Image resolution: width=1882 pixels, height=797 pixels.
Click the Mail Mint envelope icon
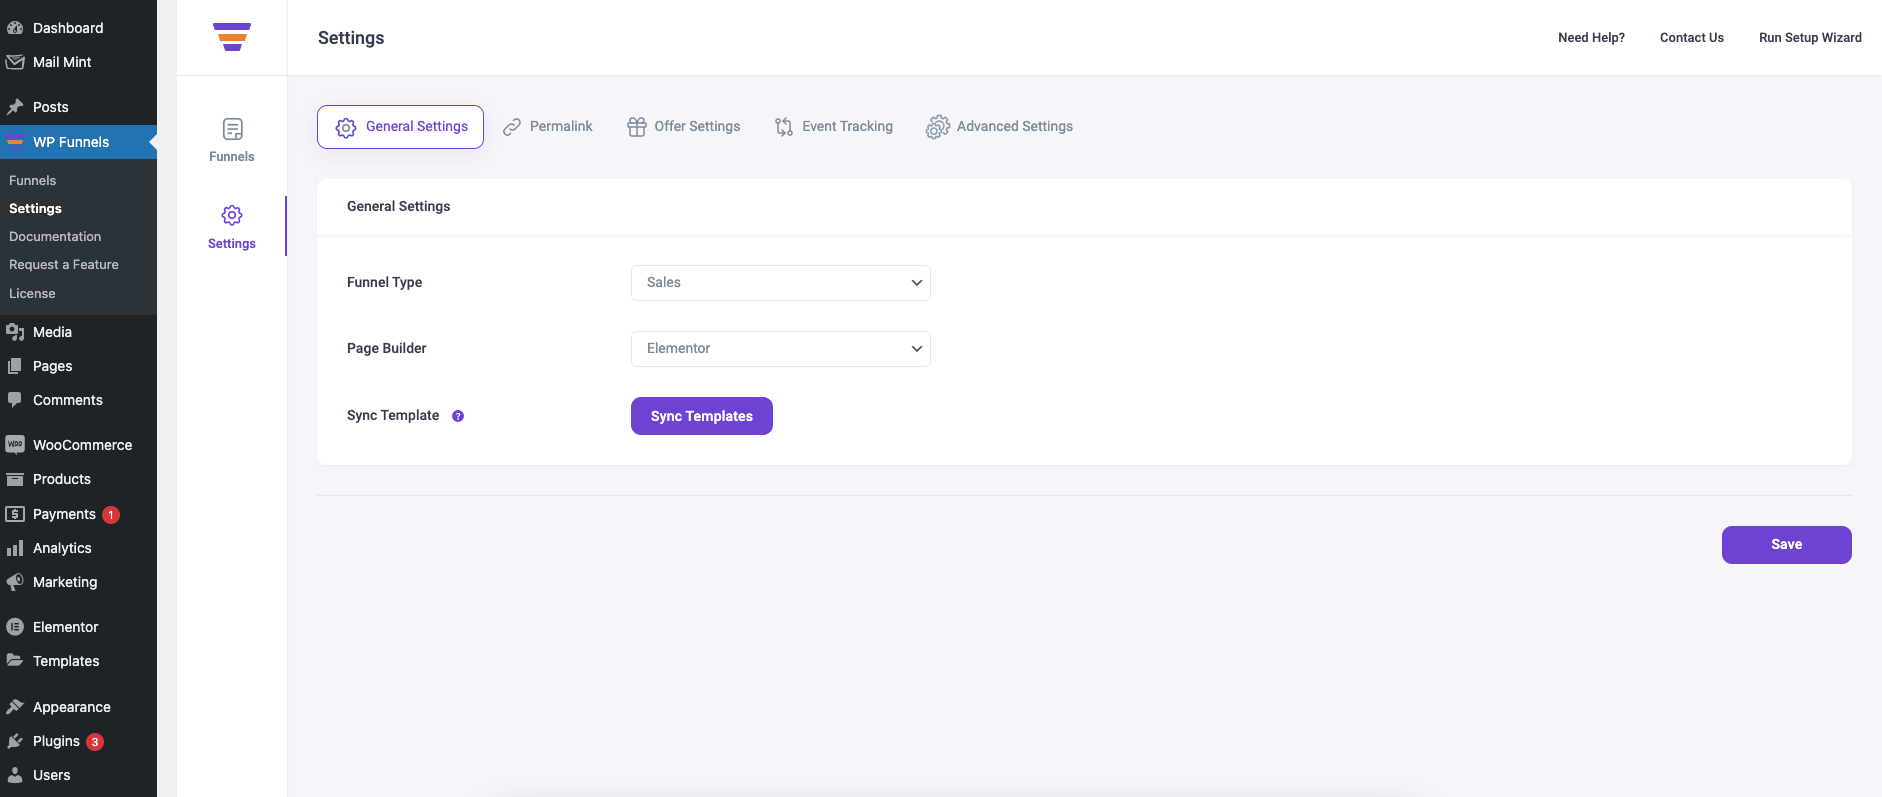click(15, 62)
